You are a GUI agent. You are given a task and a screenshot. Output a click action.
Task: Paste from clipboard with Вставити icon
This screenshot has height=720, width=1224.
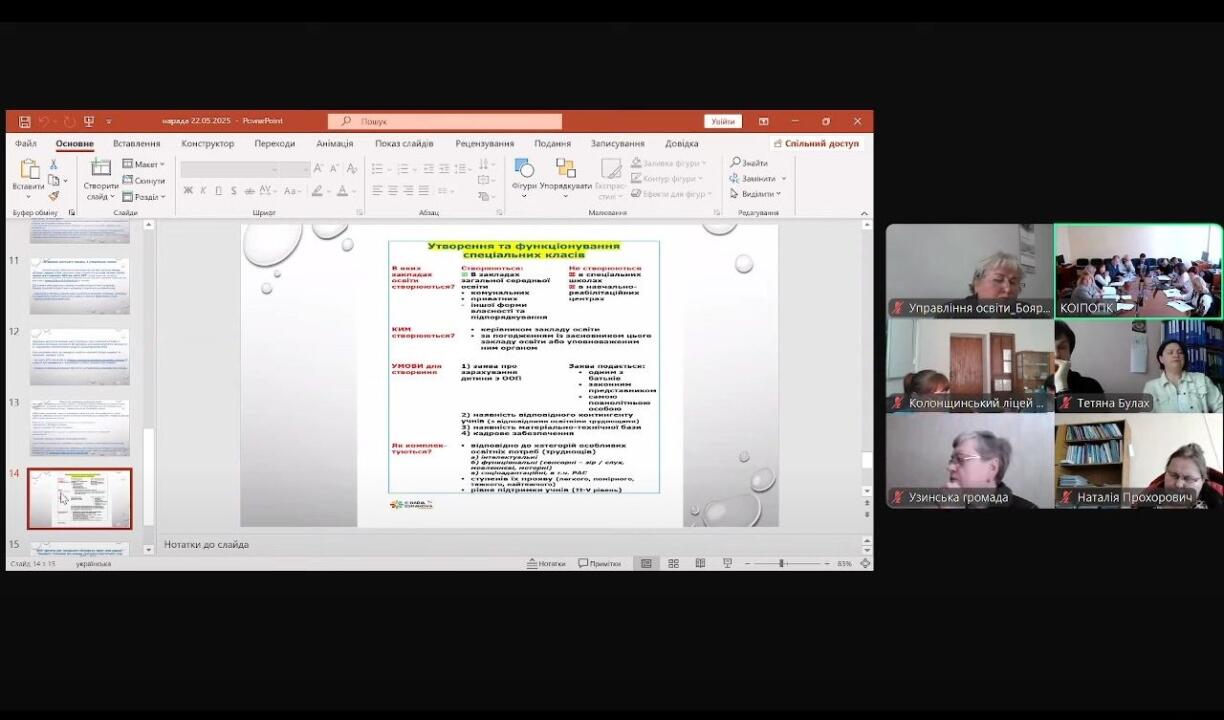(28, 168)
